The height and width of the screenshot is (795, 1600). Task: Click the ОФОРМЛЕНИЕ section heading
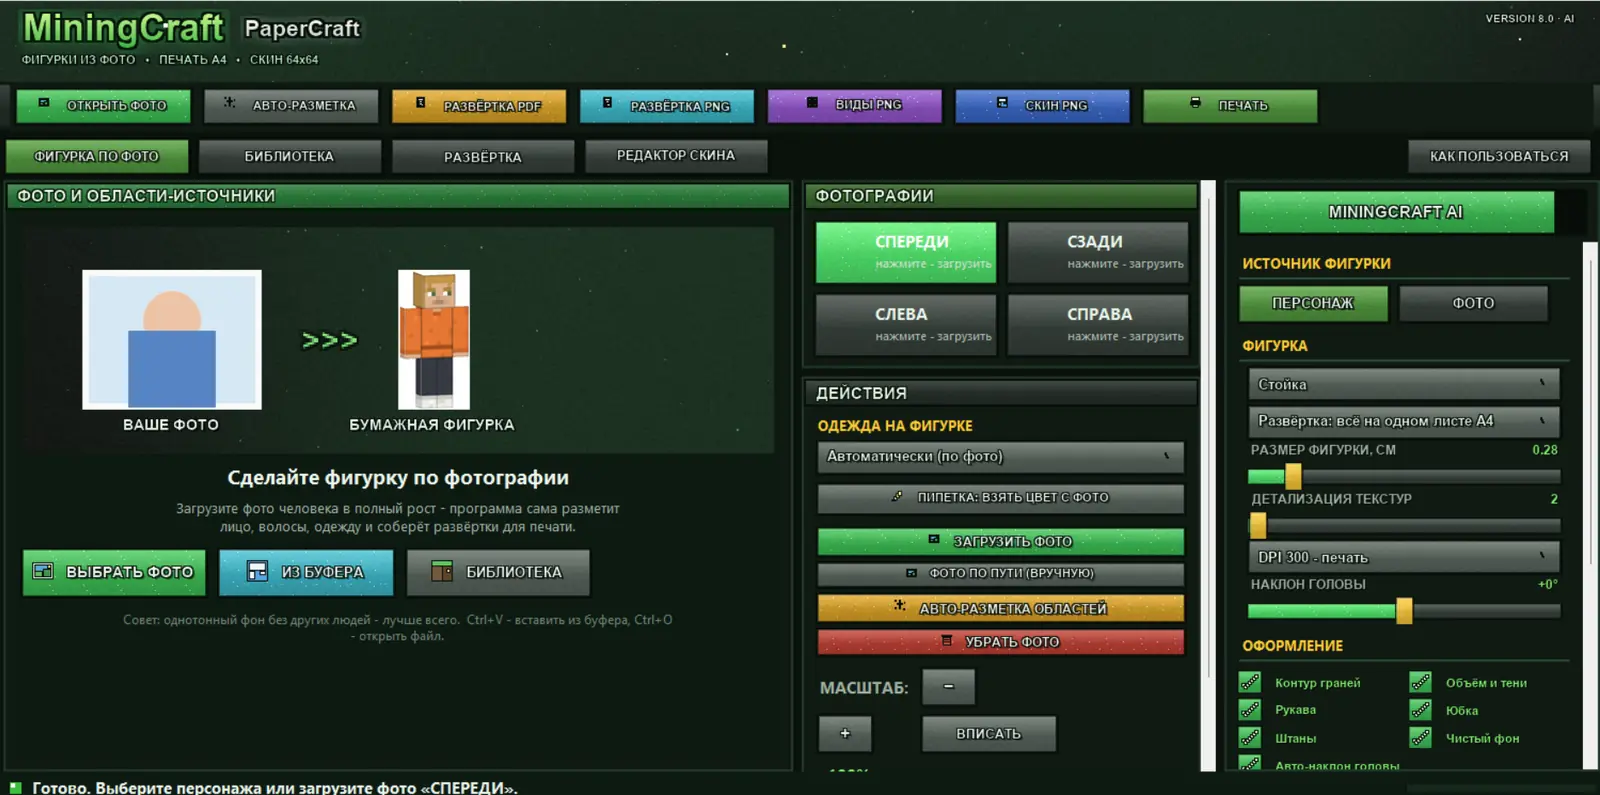1292,646
